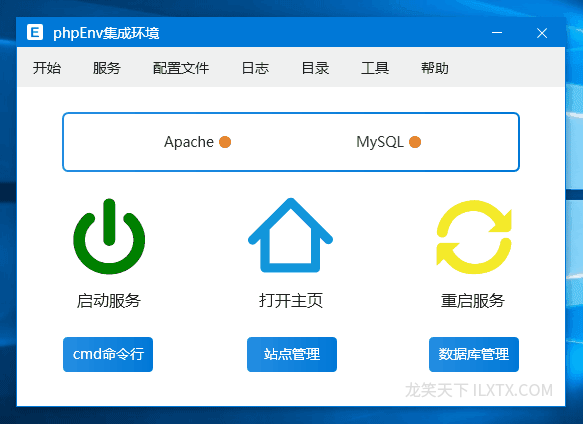Click the phpEnv logo in title bar
Screen dimensions: 583x424
click(35, 32)
